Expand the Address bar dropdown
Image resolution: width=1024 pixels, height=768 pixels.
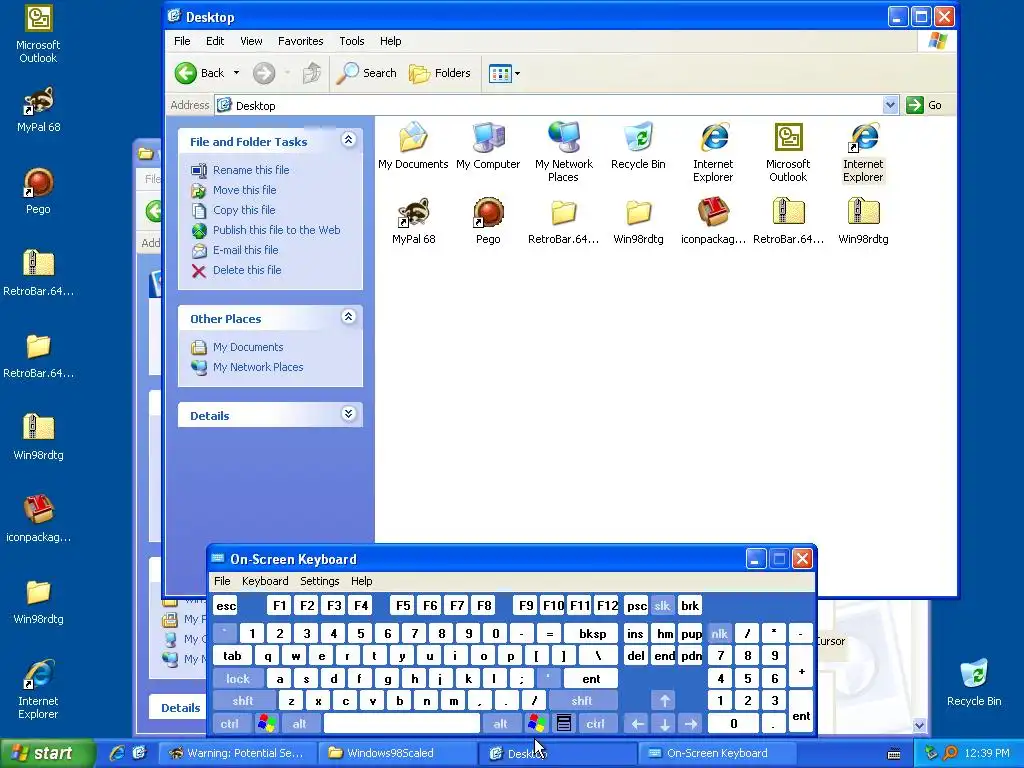[890, 105]
